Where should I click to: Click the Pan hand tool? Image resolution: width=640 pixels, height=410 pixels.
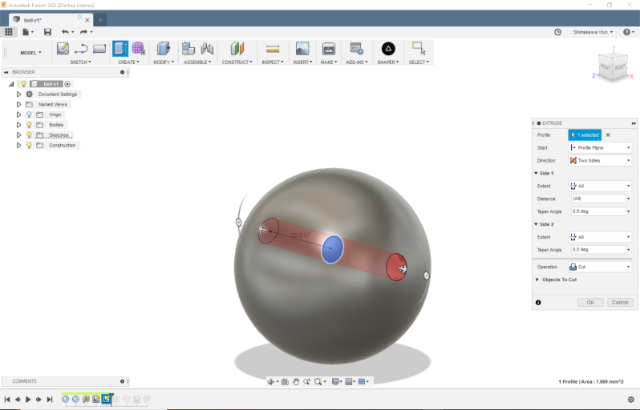[296, 382]
